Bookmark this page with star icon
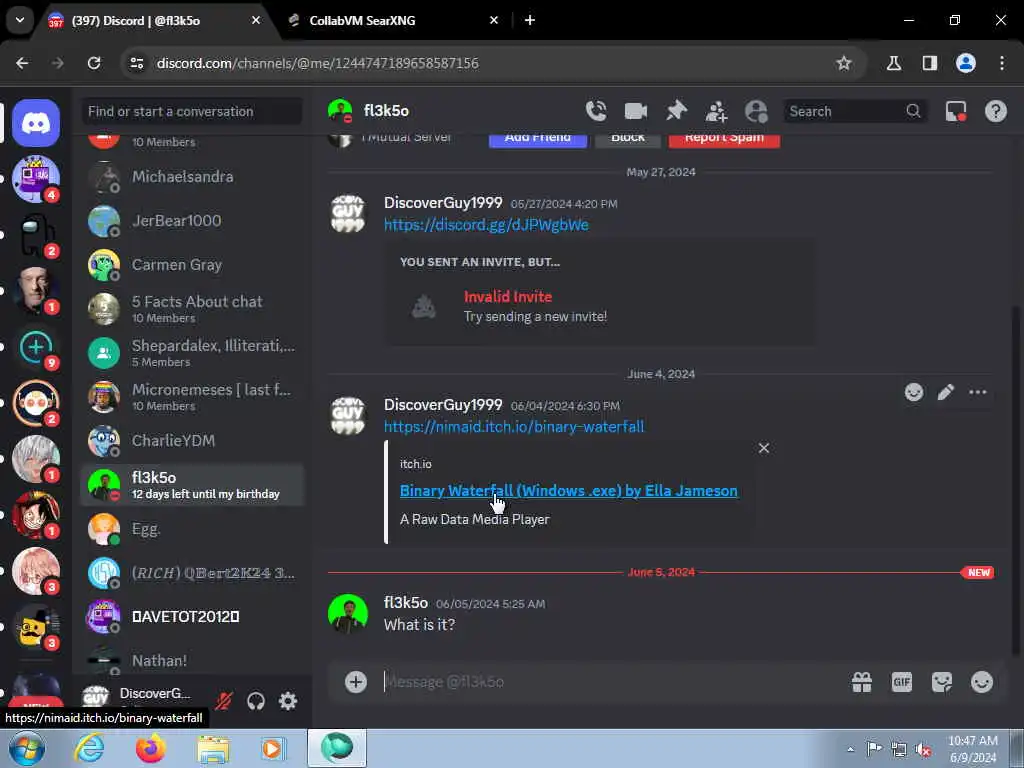This screenshot has height=768, width=1024. [x=843, y=63]
